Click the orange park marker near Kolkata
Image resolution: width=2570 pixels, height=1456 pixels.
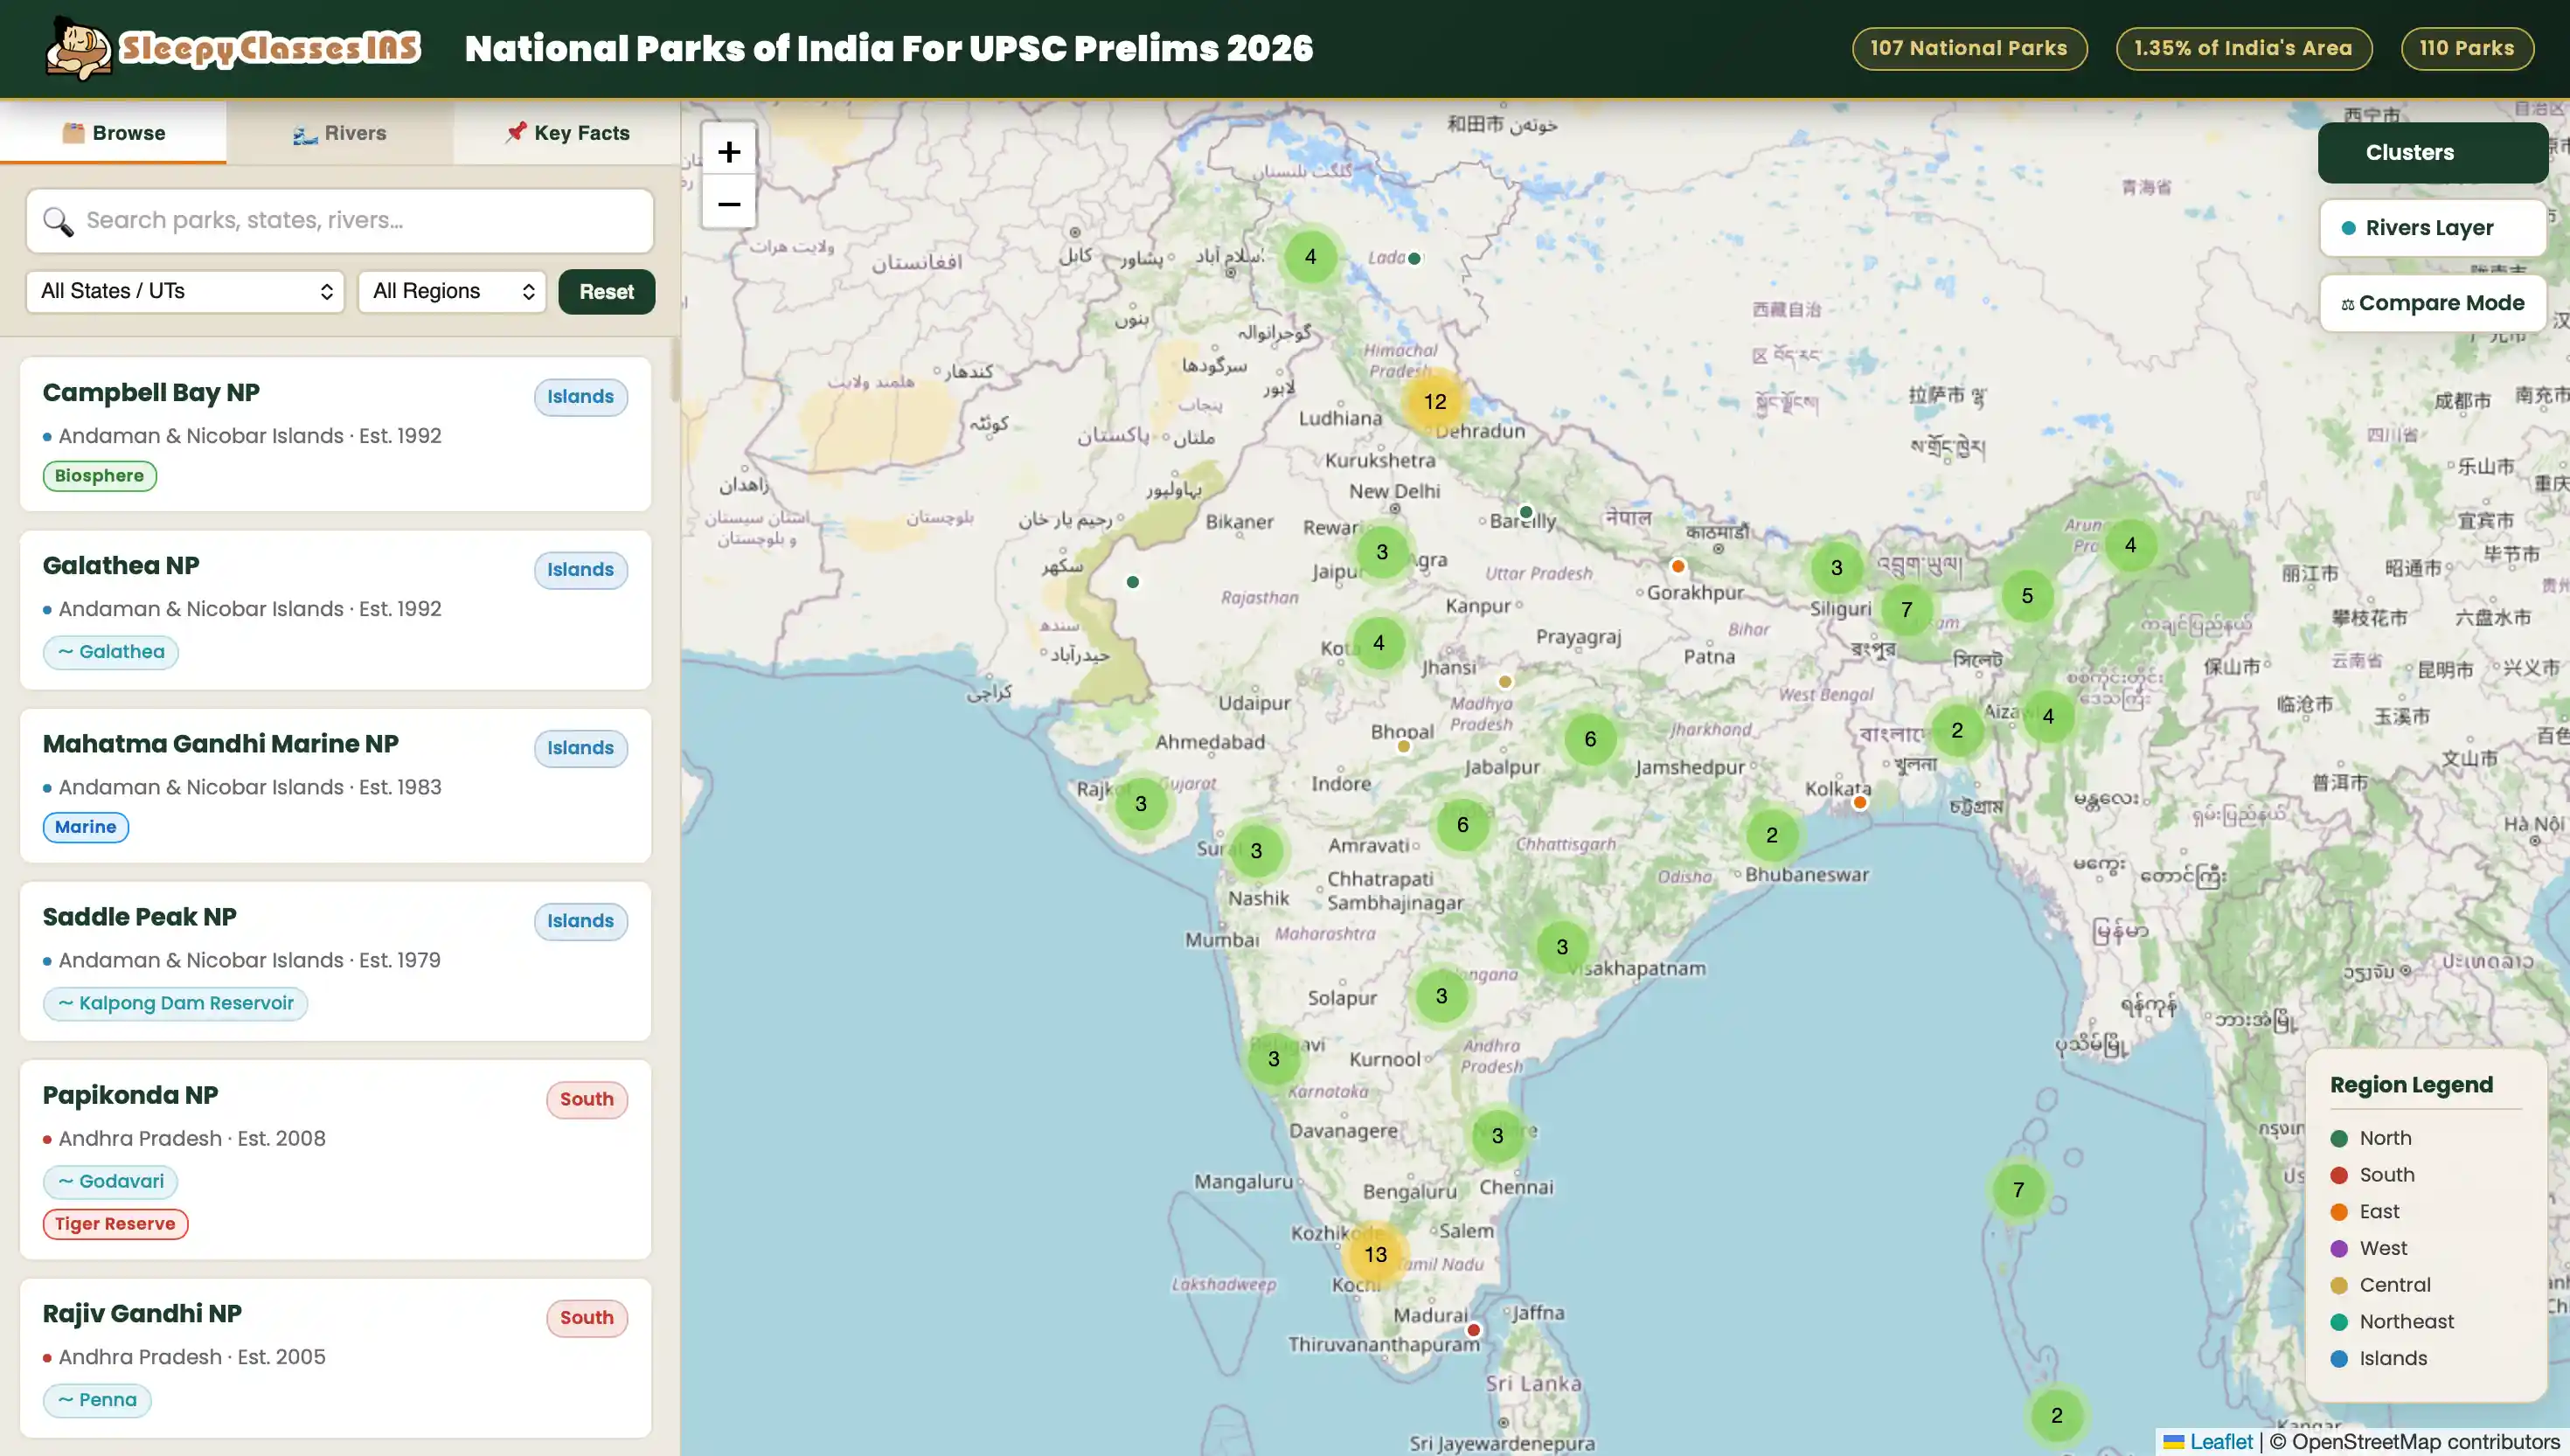pos(1860,802)
